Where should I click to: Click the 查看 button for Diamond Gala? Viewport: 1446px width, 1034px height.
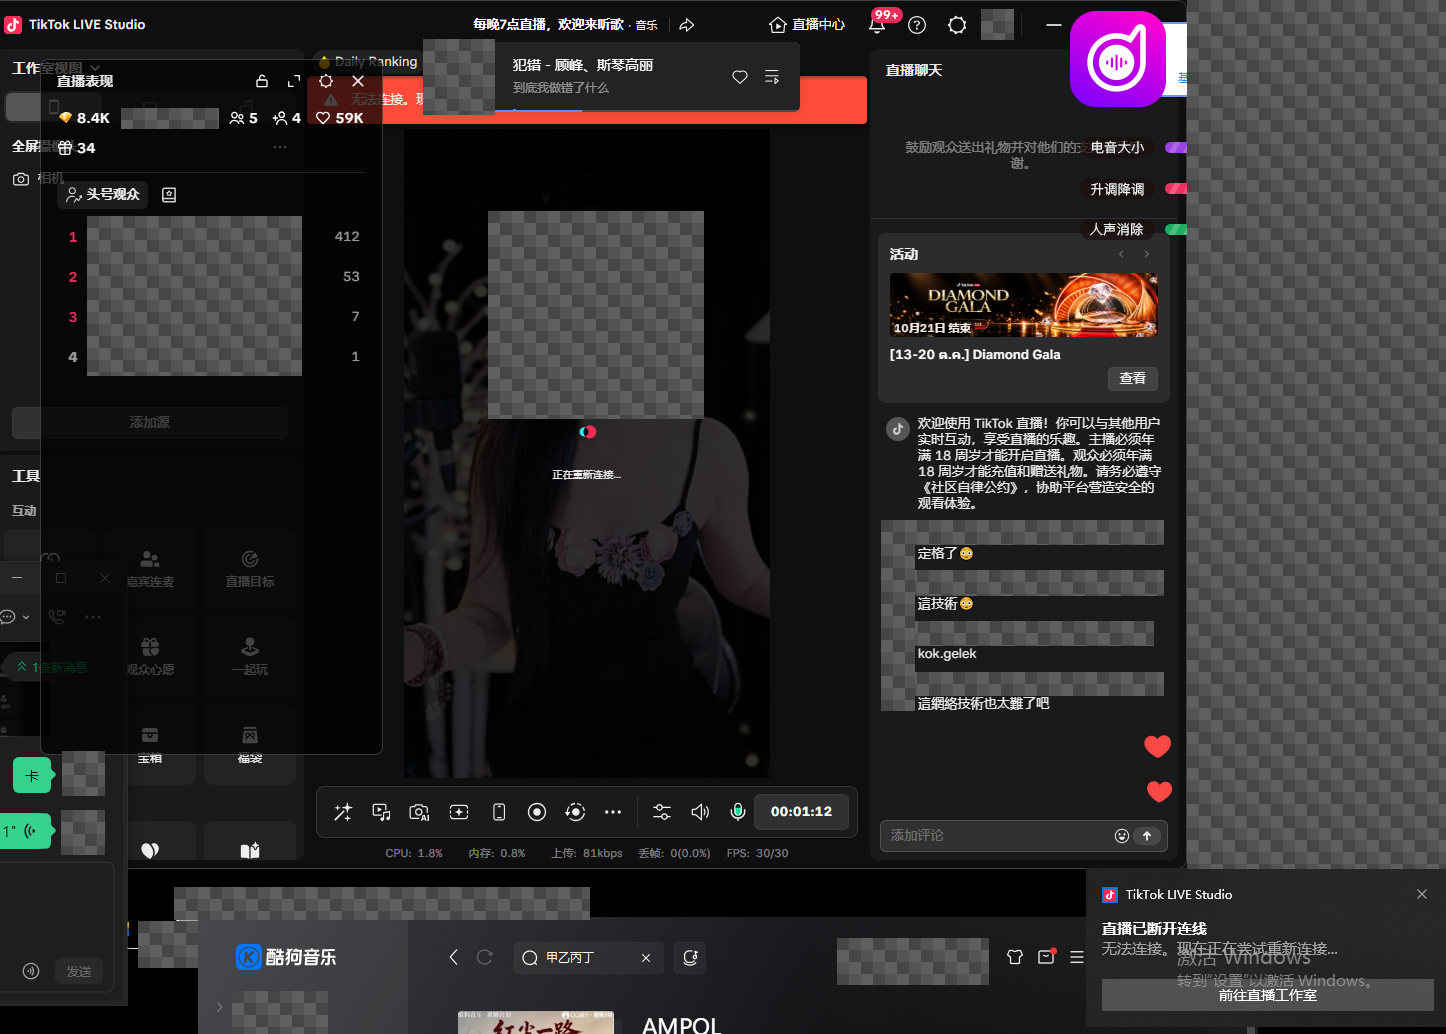1133,378
